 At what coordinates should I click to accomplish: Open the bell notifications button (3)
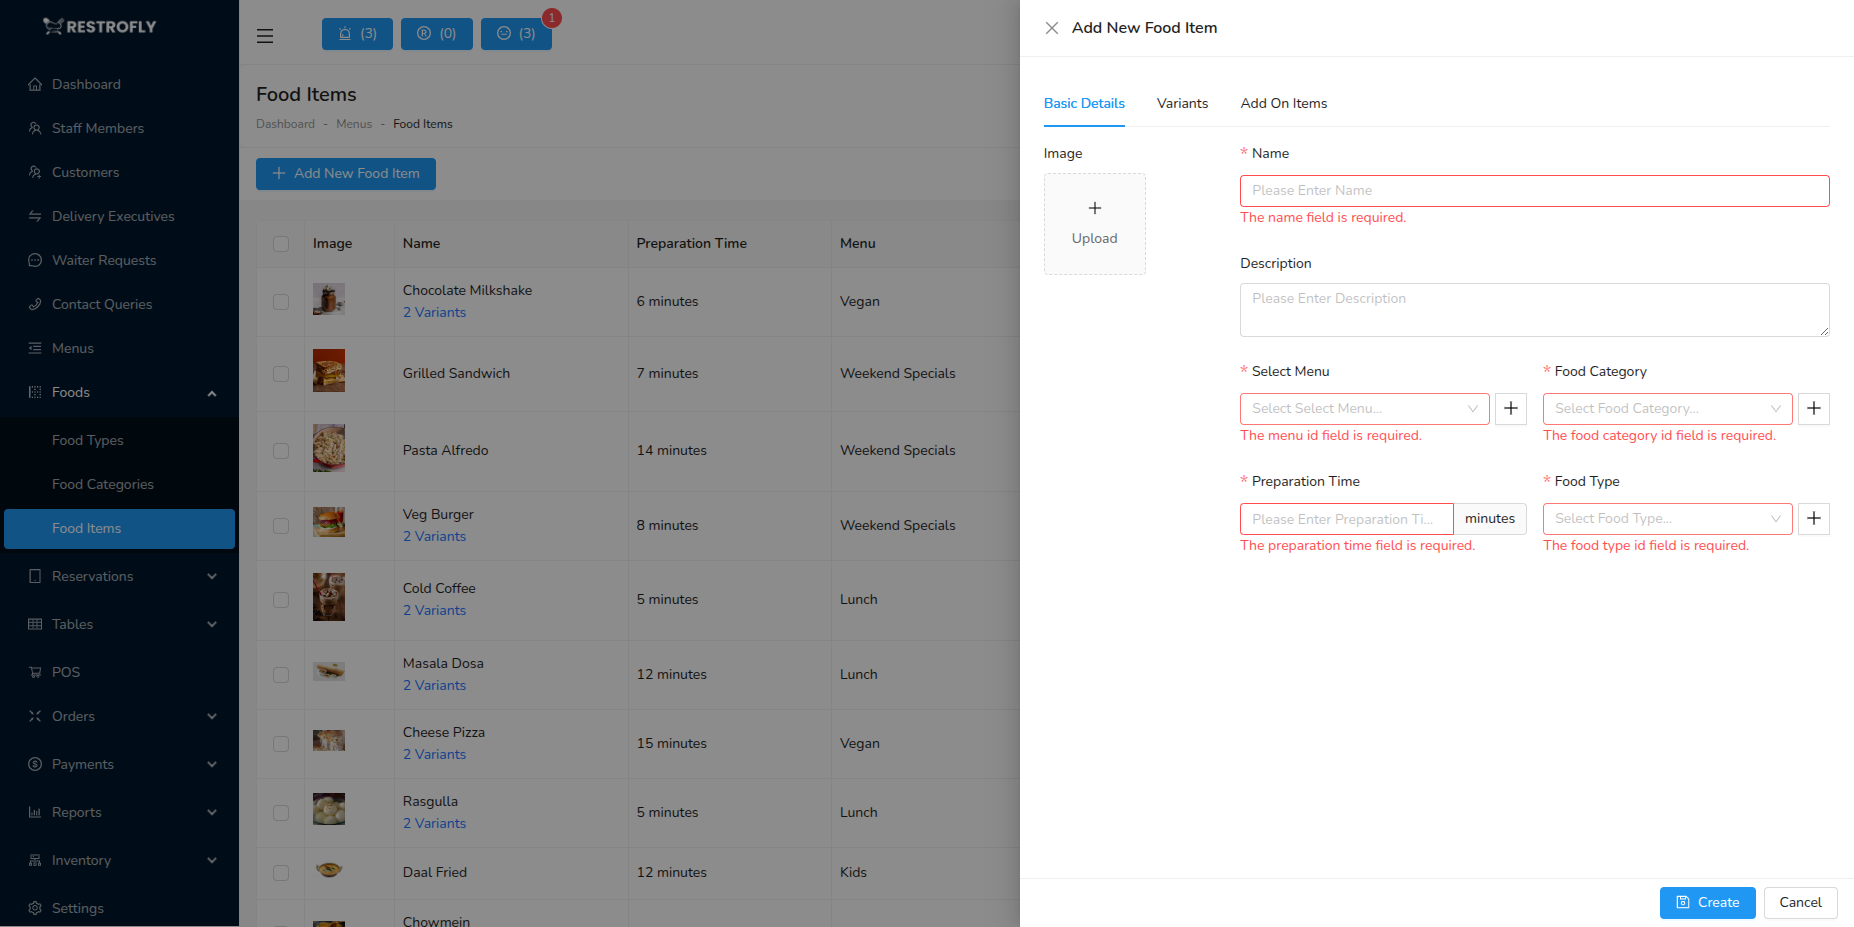point(357,34)
